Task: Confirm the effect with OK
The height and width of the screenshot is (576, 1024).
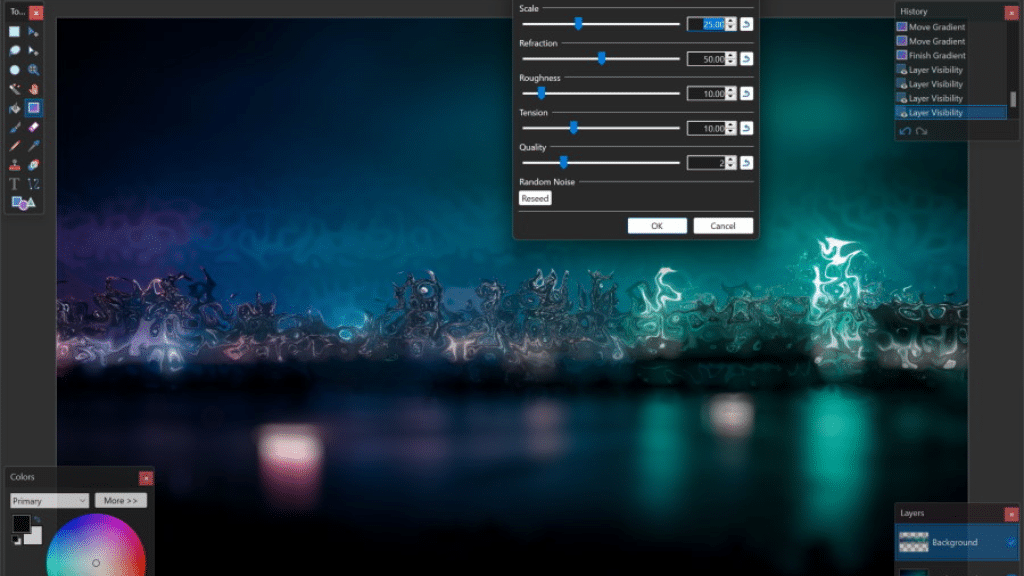Action: point(657,226)
